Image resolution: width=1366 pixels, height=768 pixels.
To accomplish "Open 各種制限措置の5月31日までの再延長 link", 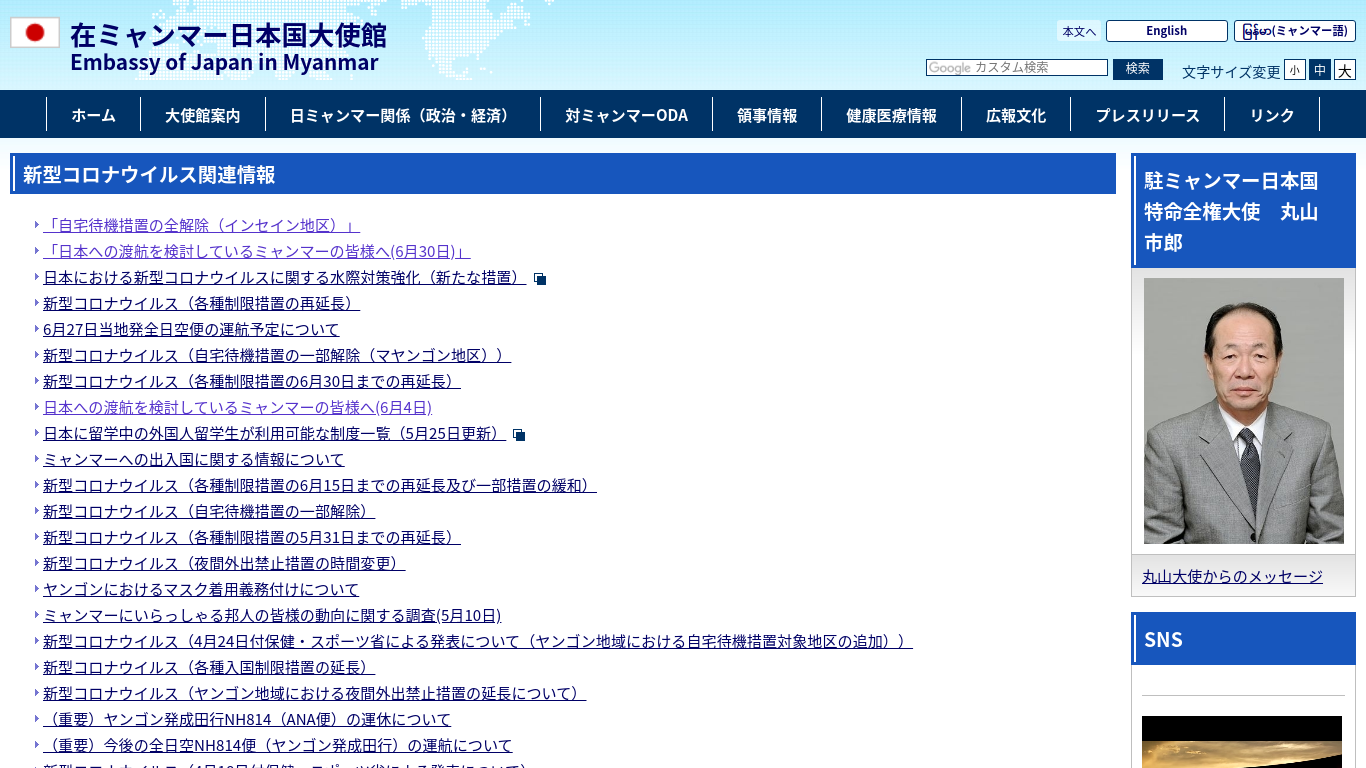I will 252,537.
